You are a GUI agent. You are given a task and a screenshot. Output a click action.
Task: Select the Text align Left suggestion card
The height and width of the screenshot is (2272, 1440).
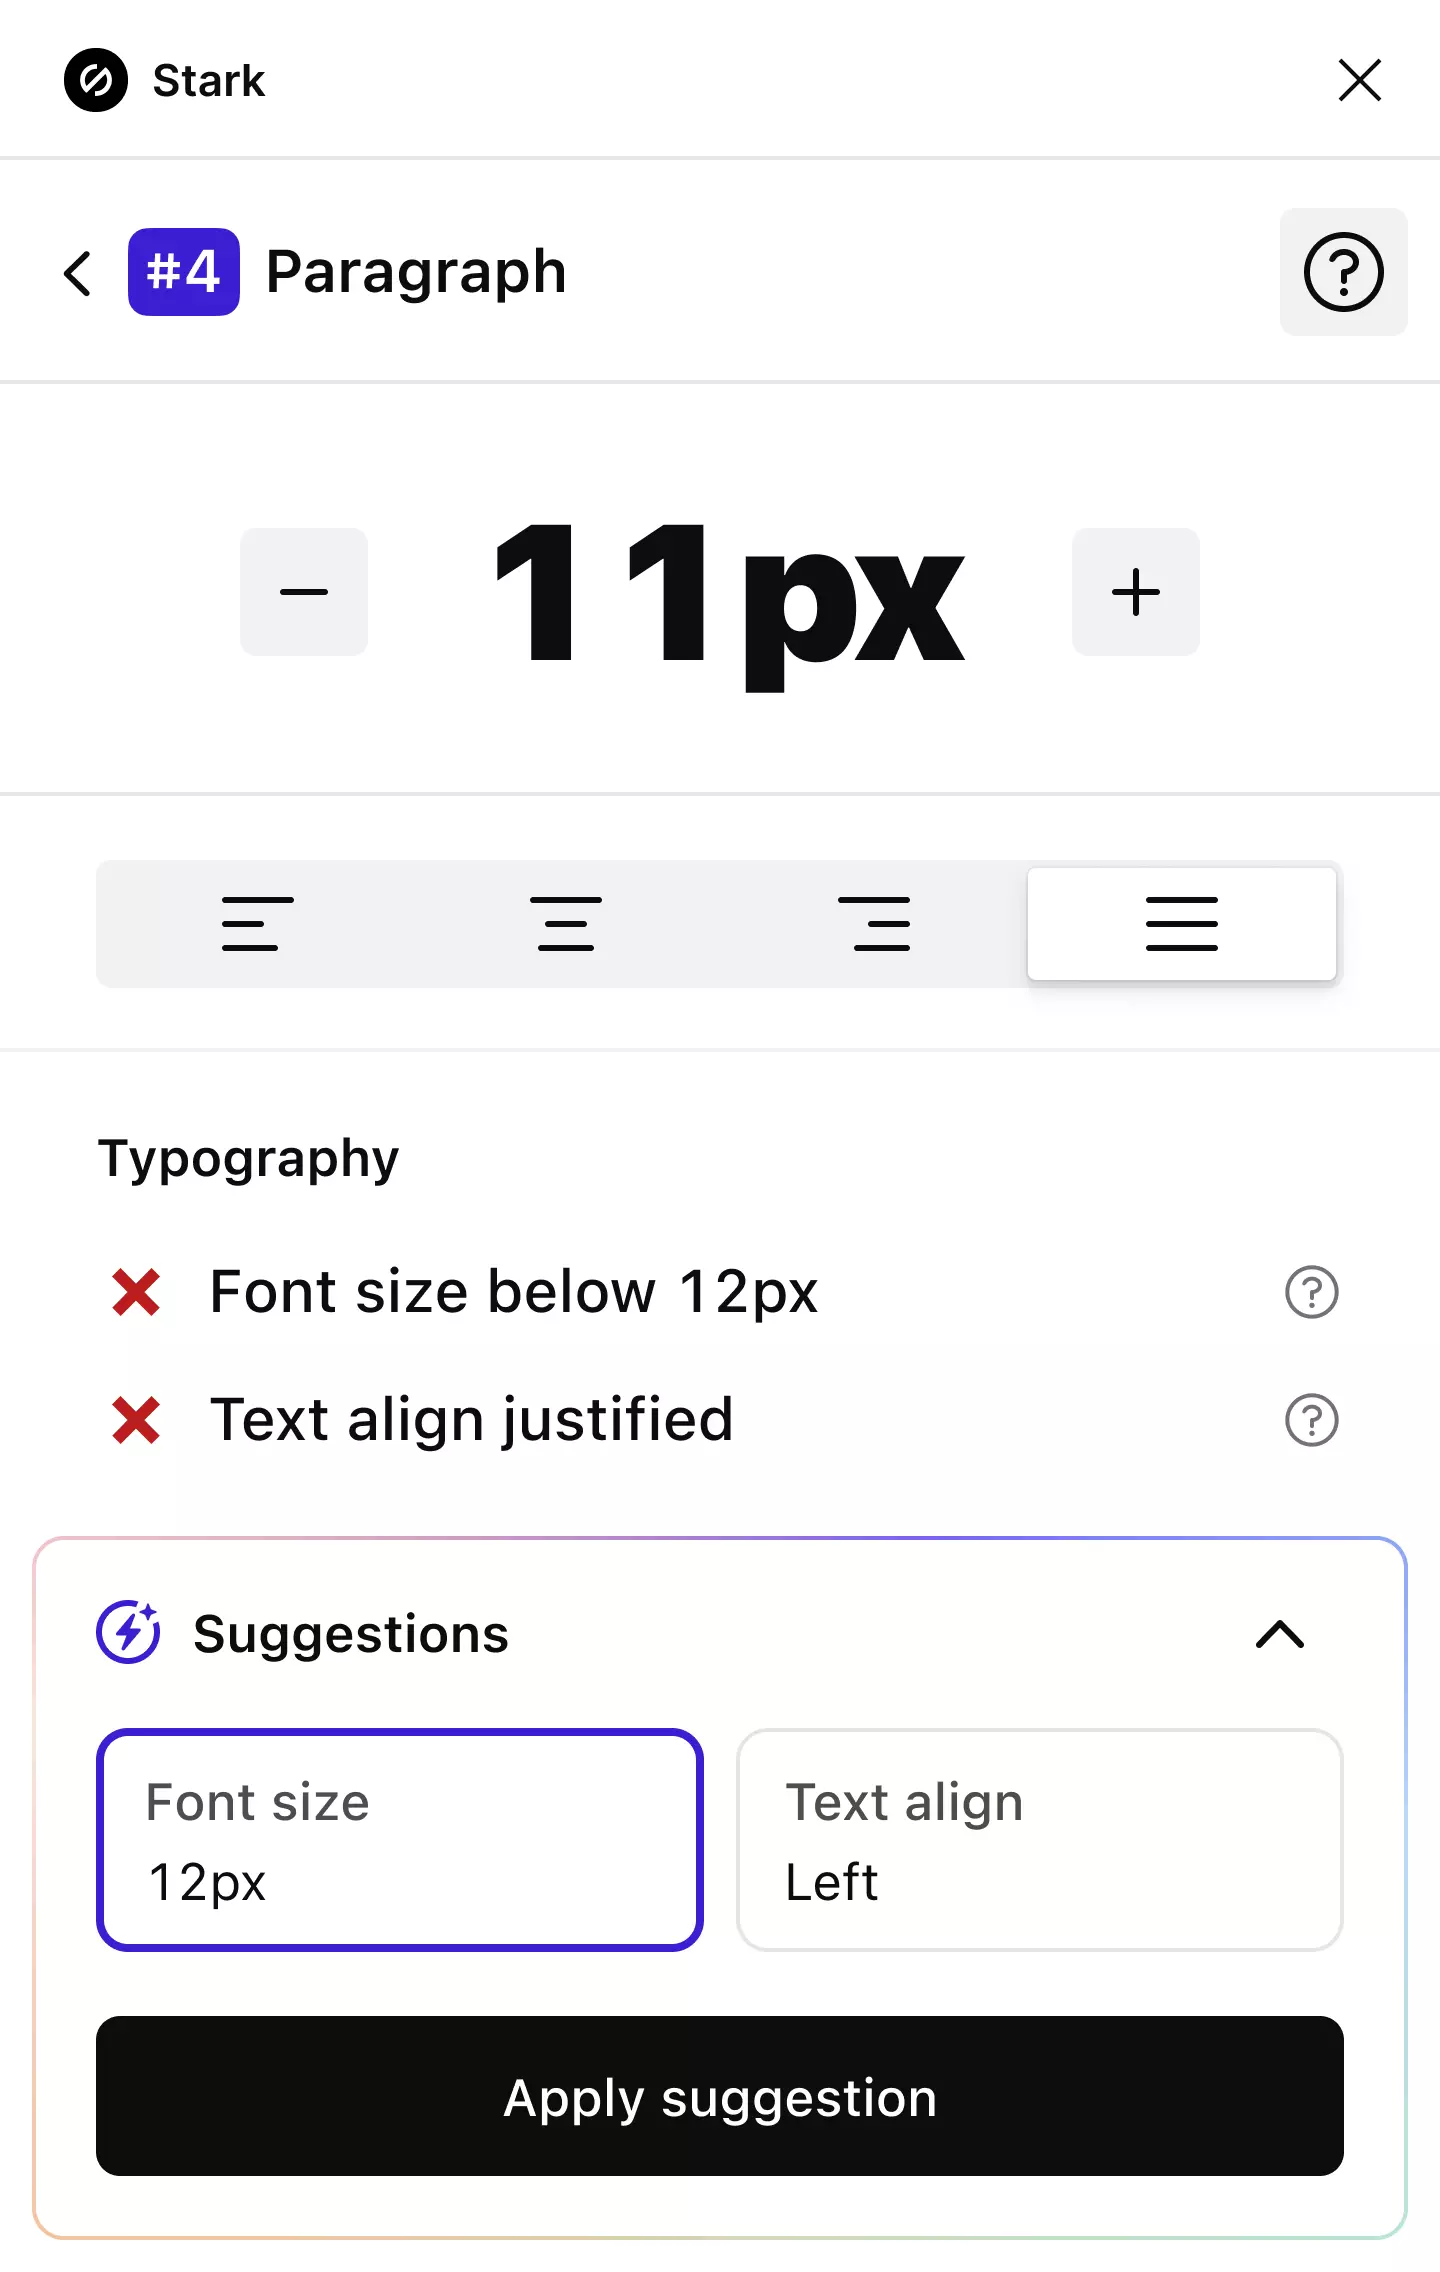1039,1840
